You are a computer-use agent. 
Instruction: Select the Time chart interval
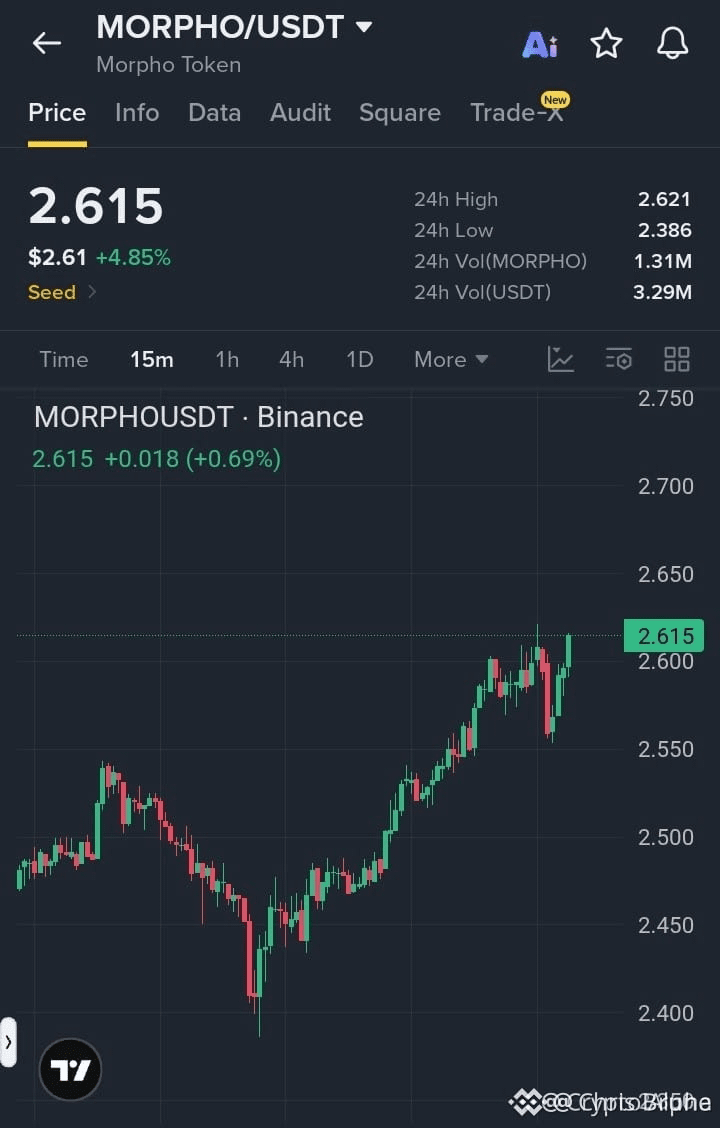[x=64, y=359]
